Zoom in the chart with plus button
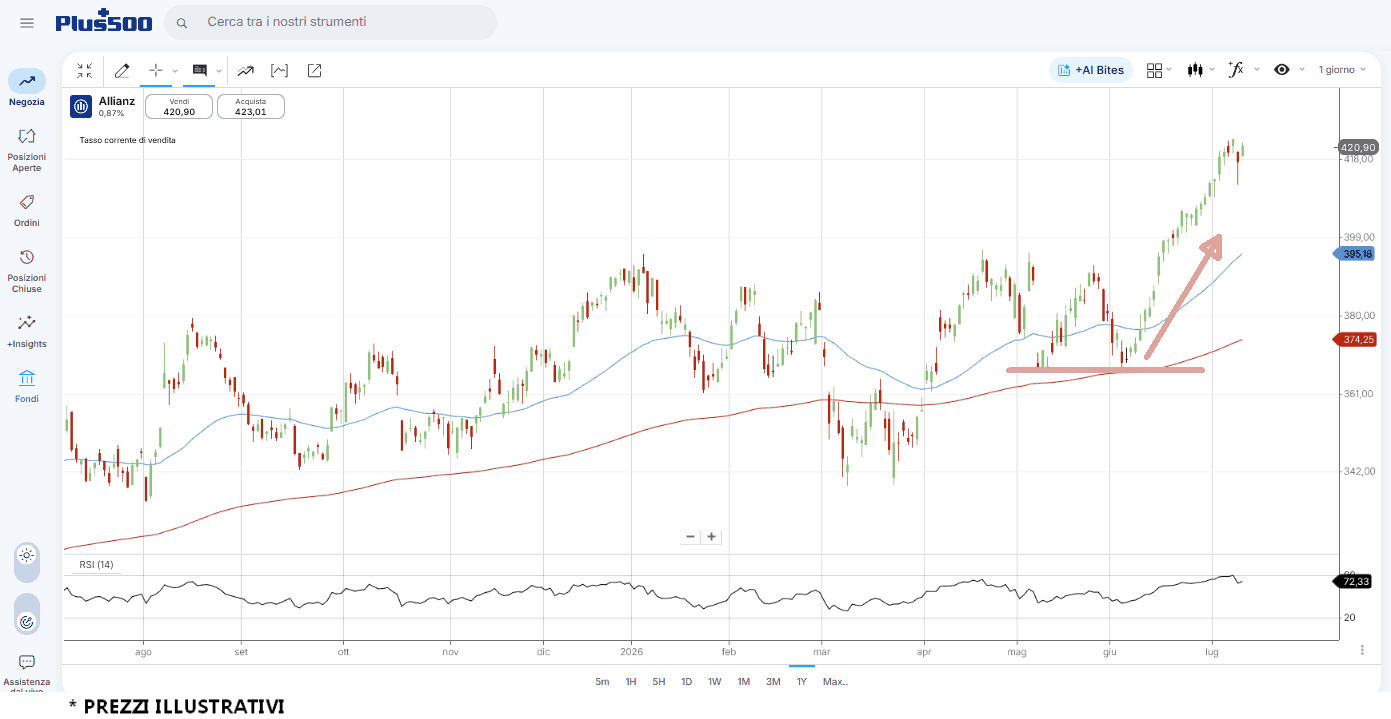 (711, 536)
